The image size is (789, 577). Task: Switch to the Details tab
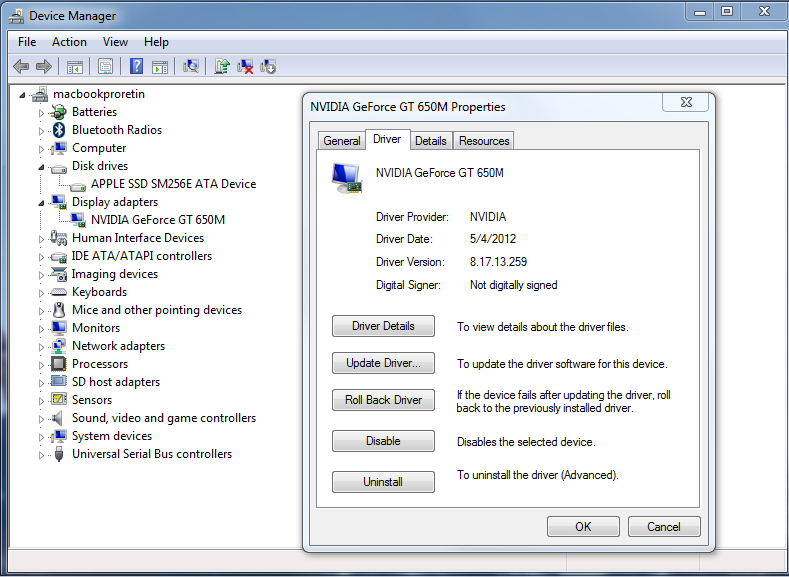tap(431, 141)
